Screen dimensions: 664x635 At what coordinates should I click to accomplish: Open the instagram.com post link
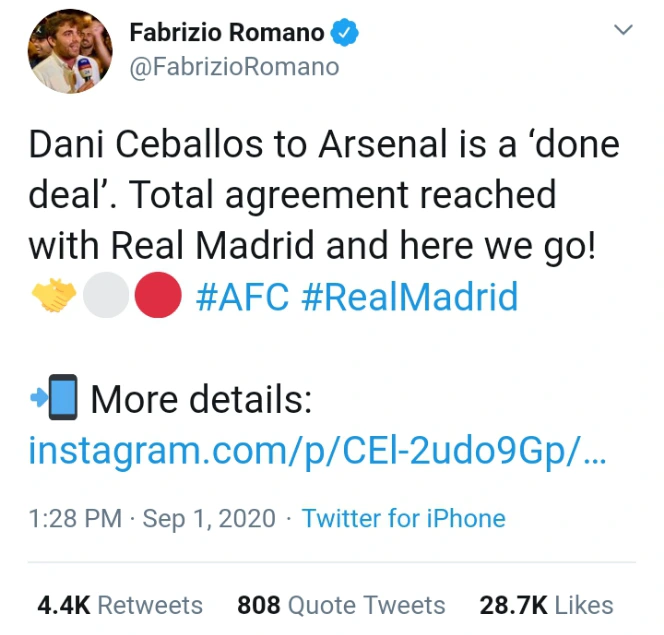tap(318, 450)
